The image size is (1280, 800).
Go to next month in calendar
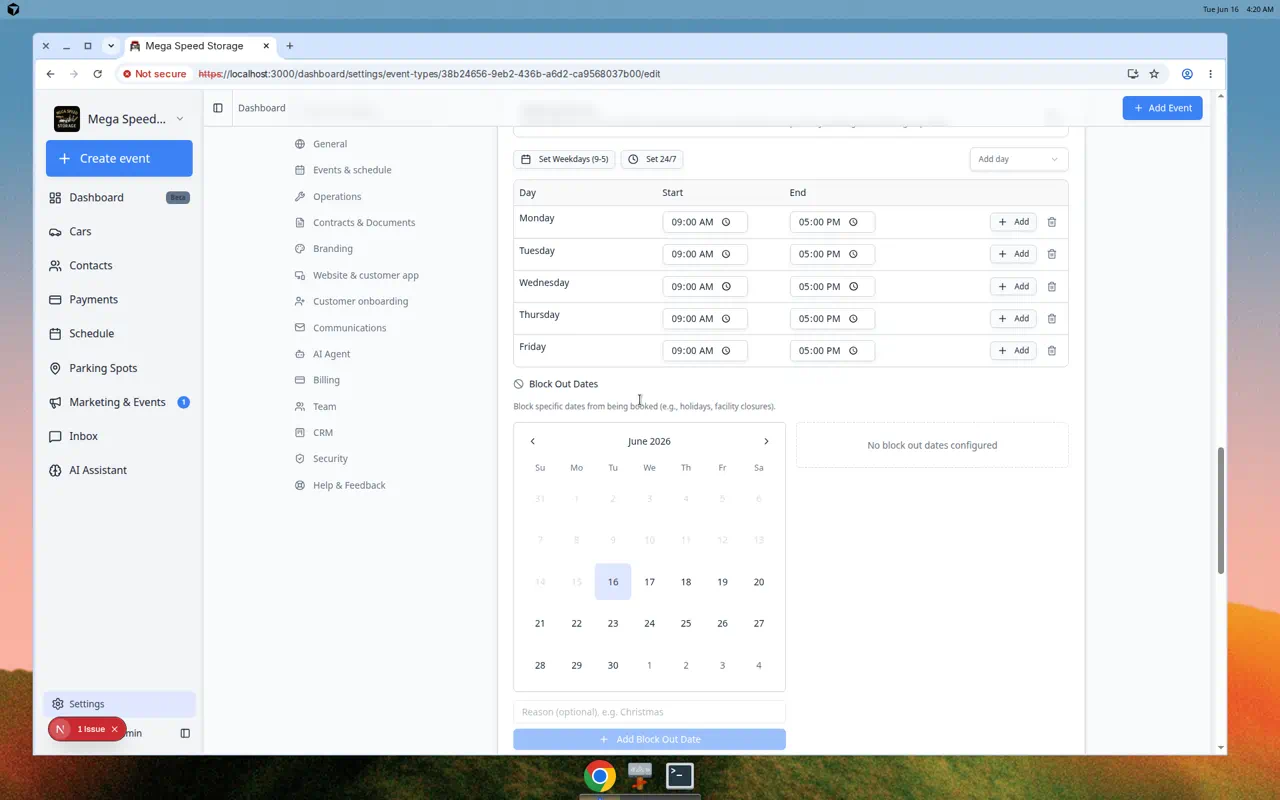(766, 441)
